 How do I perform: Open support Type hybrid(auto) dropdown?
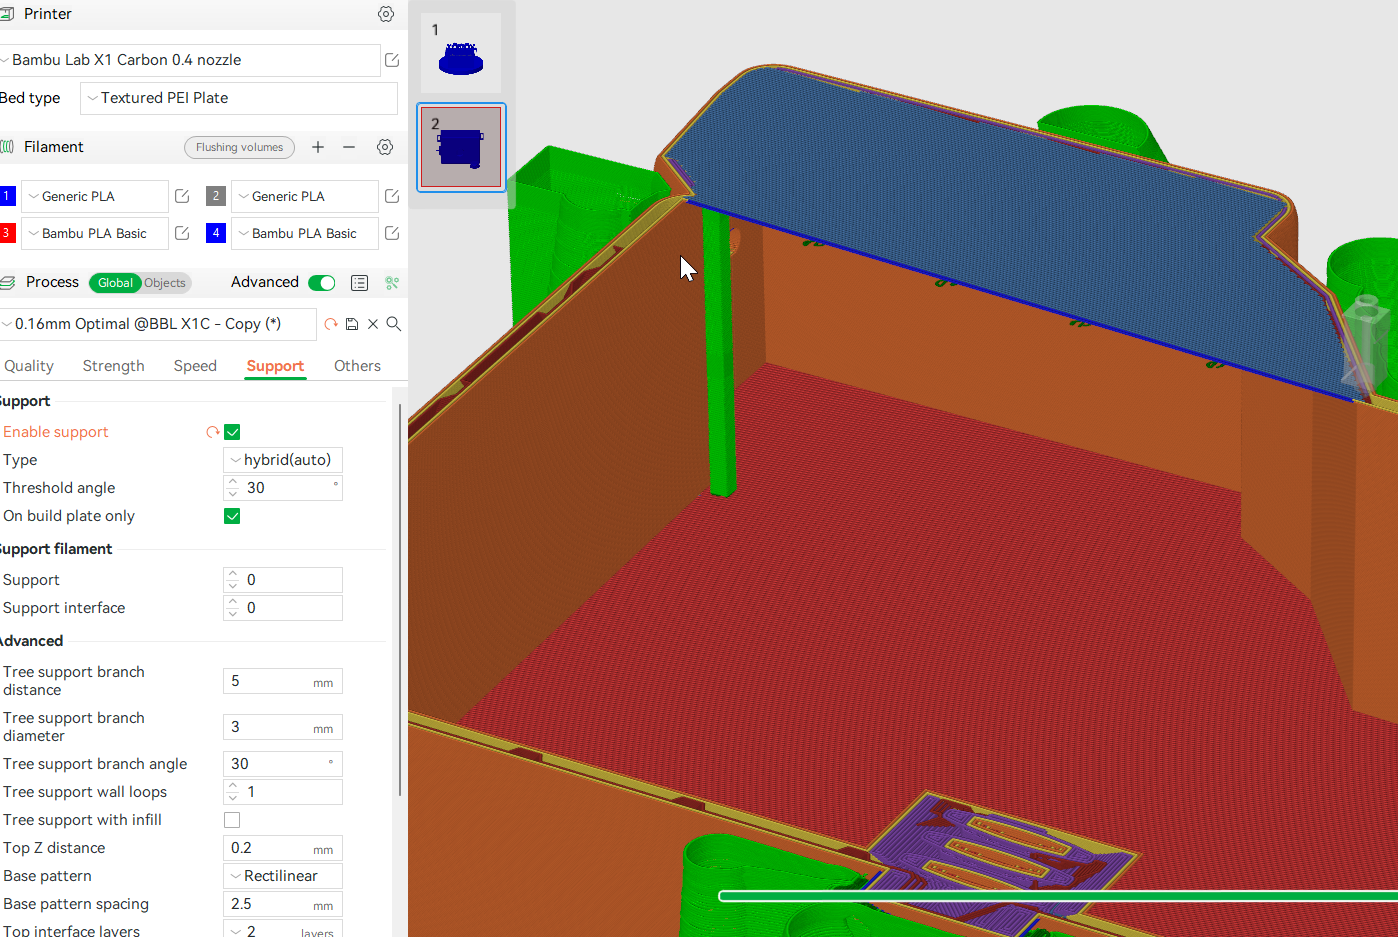coord(283,460)
